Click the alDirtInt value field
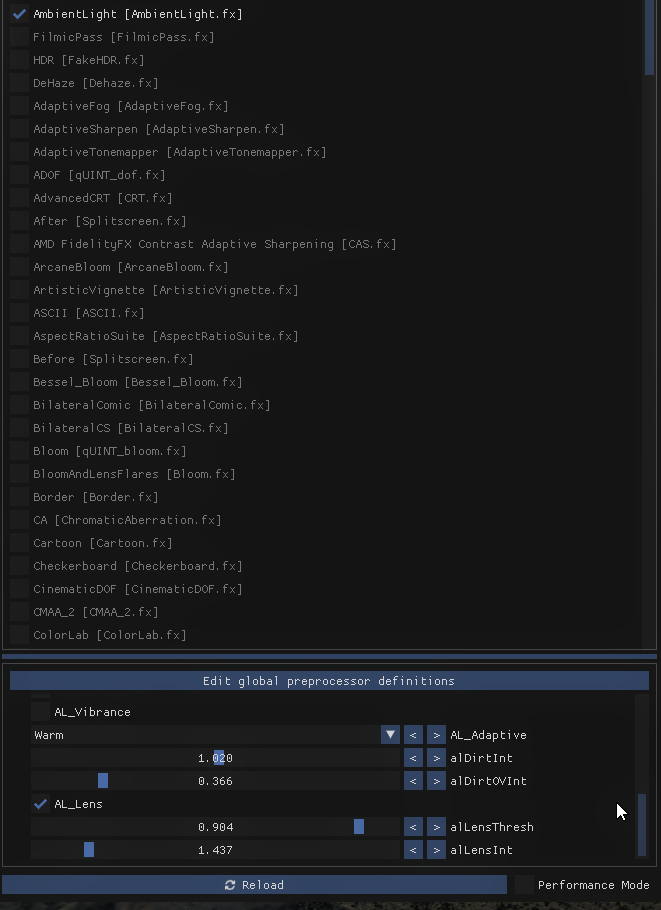The height and width of the screenshot is (910, 661). tap(215, 758)
